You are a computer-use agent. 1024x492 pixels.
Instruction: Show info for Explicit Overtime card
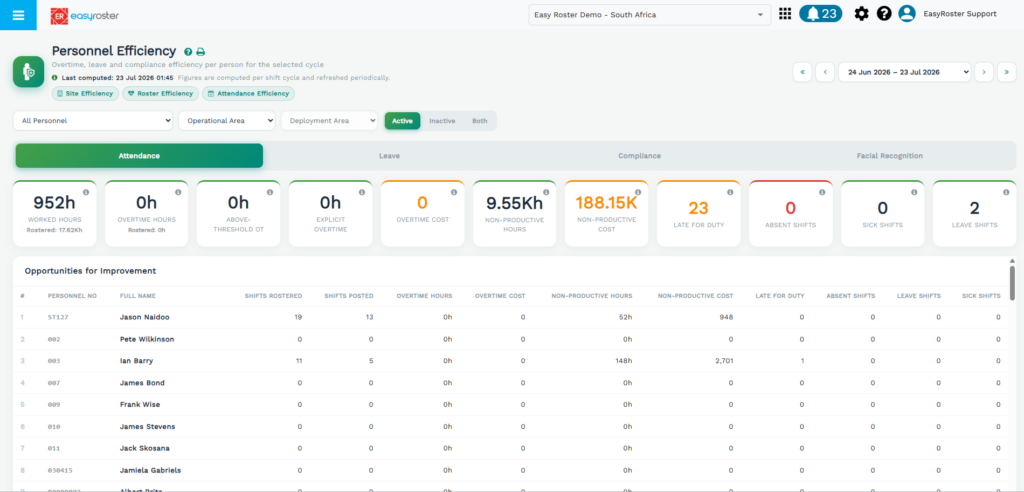point(362,192)
